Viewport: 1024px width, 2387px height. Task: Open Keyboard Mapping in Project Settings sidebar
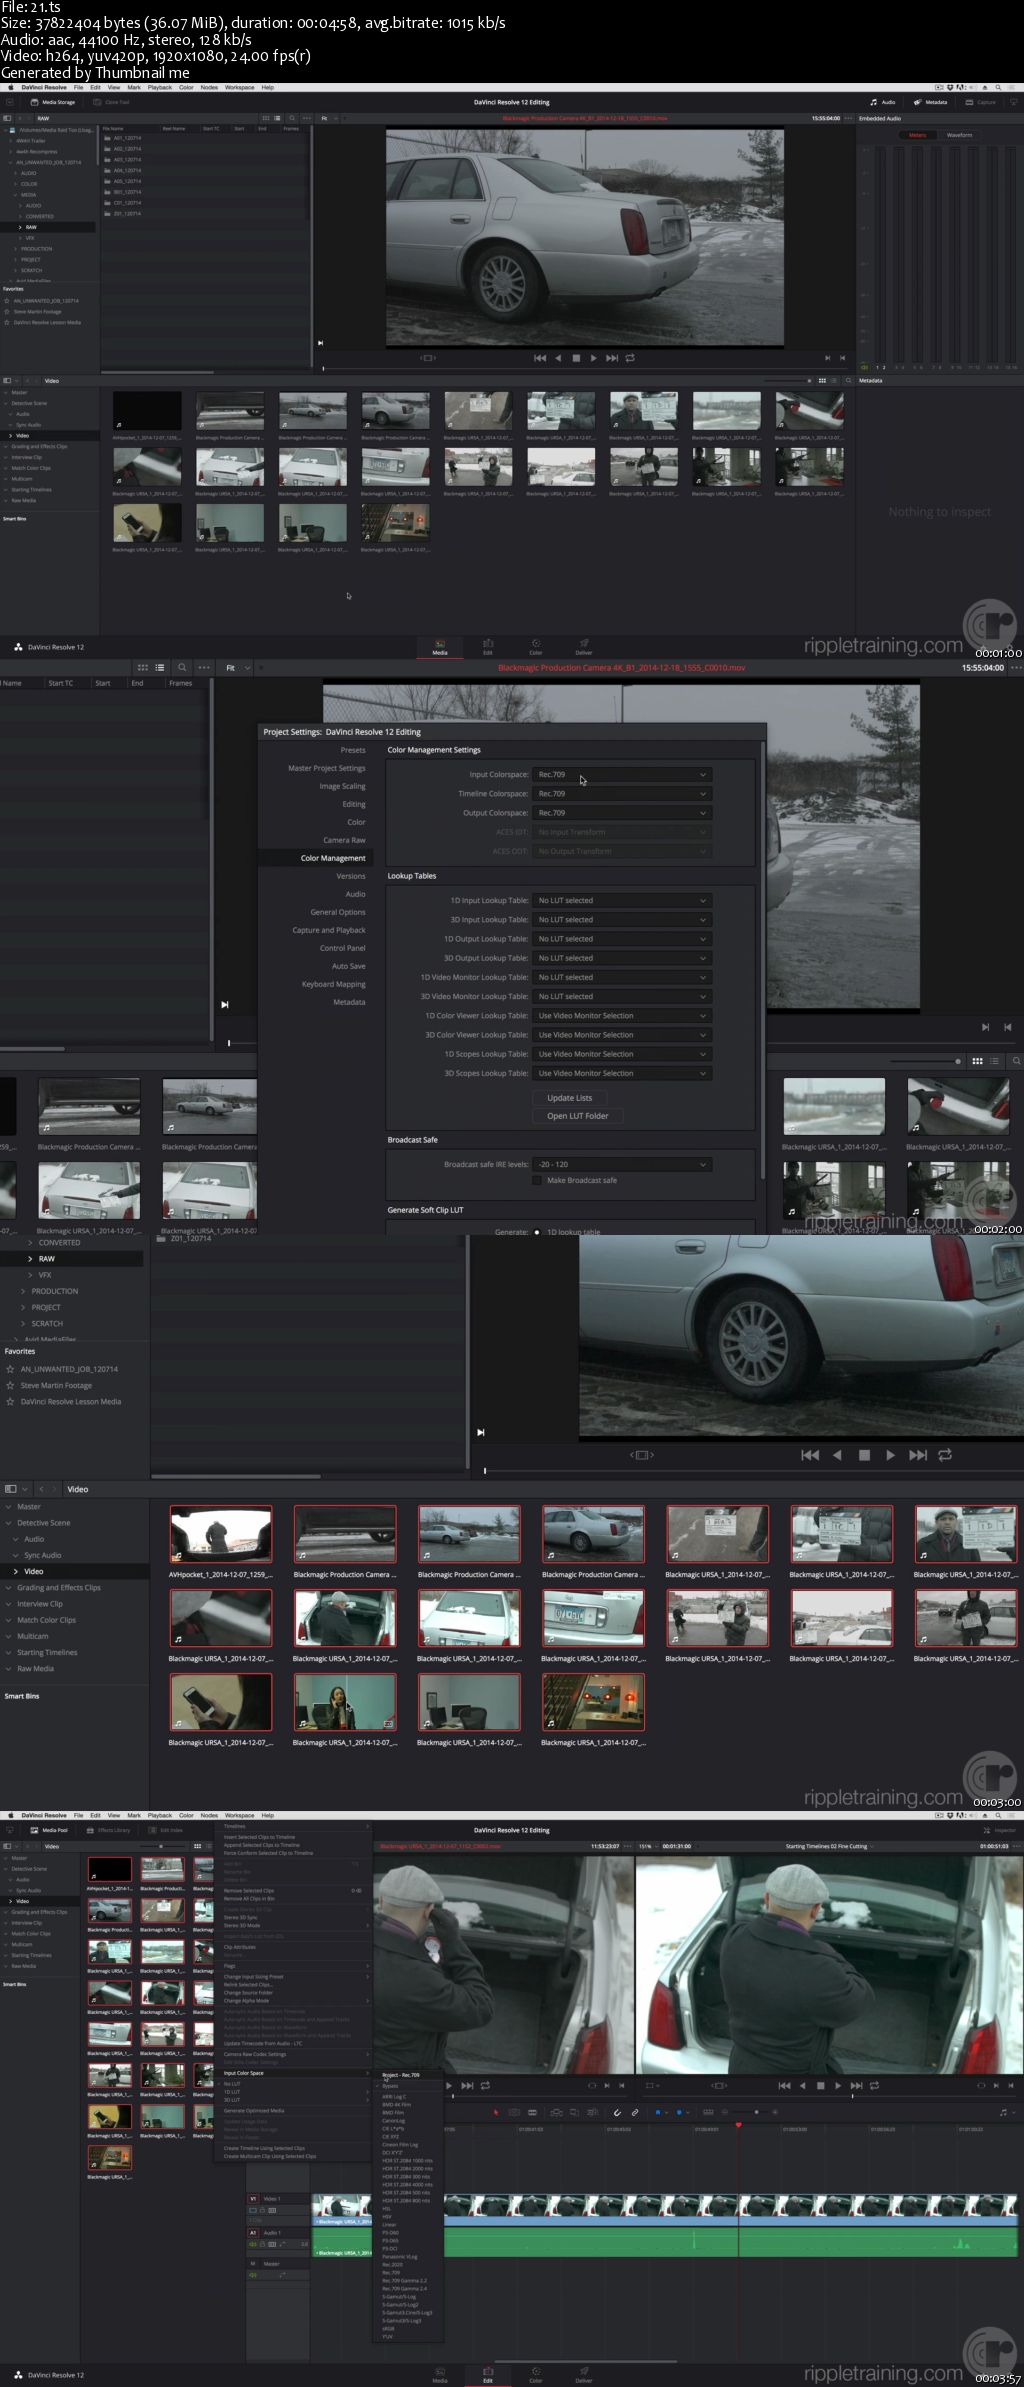click(x=334, y=985)
